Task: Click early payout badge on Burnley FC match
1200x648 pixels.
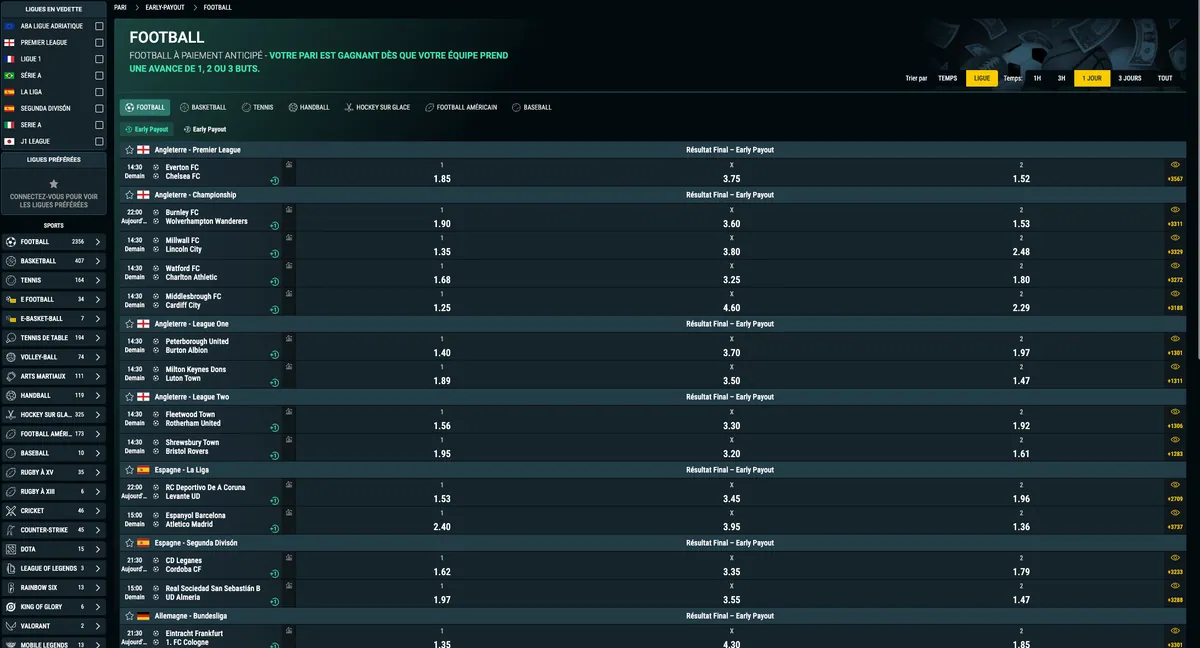Action: (274, 226)
